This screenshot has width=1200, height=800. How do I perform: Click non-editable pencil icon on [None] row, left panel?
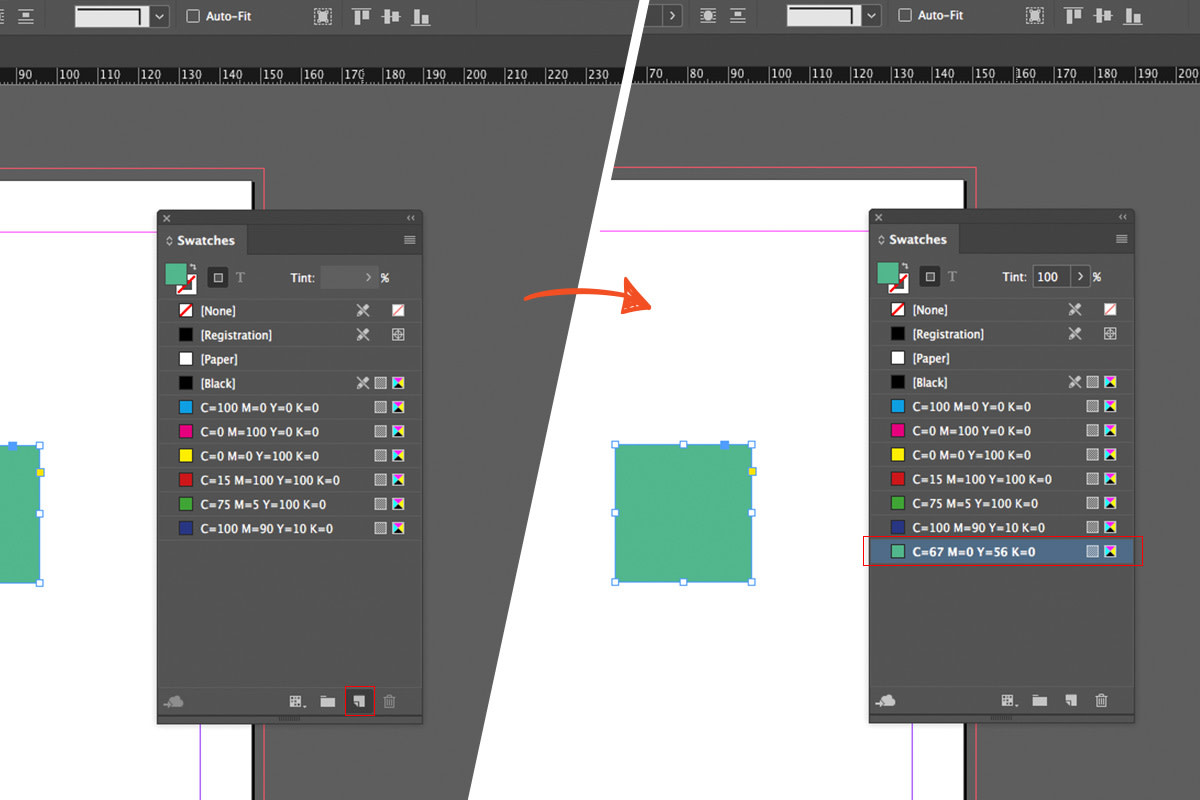(363, 311)
